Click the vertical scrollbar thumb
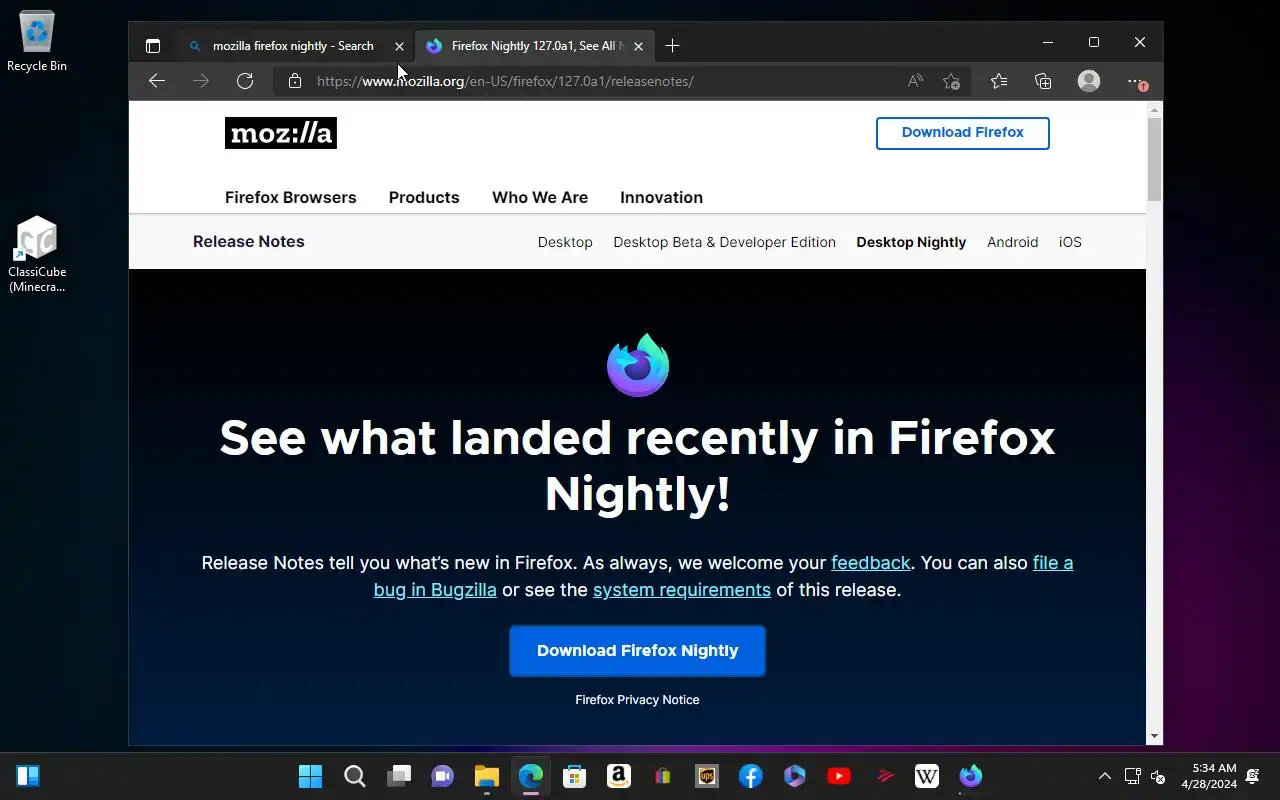The height and width of the screenshot is (800, 1280). tap(1154, 159)
